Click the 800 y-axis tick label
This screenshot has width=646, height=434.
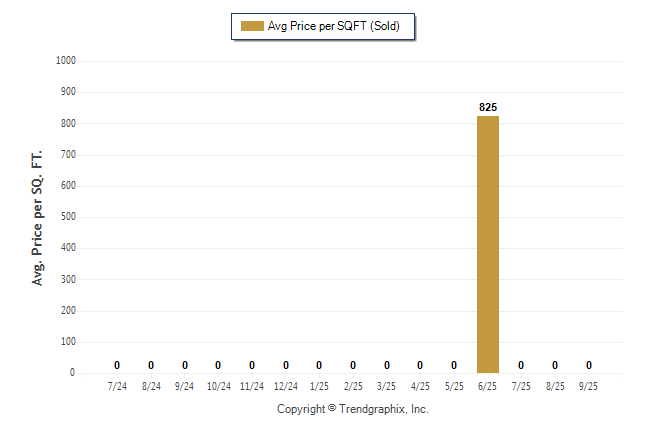[70, 123]
